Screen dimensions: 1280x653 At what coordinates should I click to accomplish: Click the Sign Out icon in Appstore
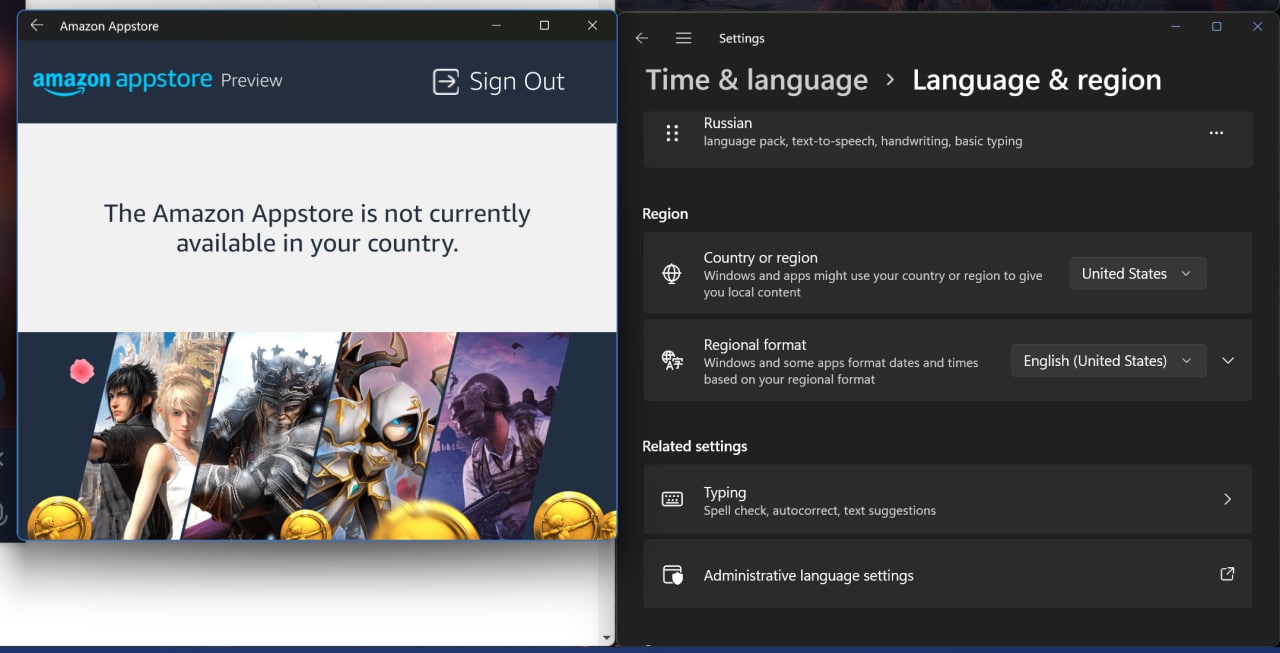pos(446,81)
